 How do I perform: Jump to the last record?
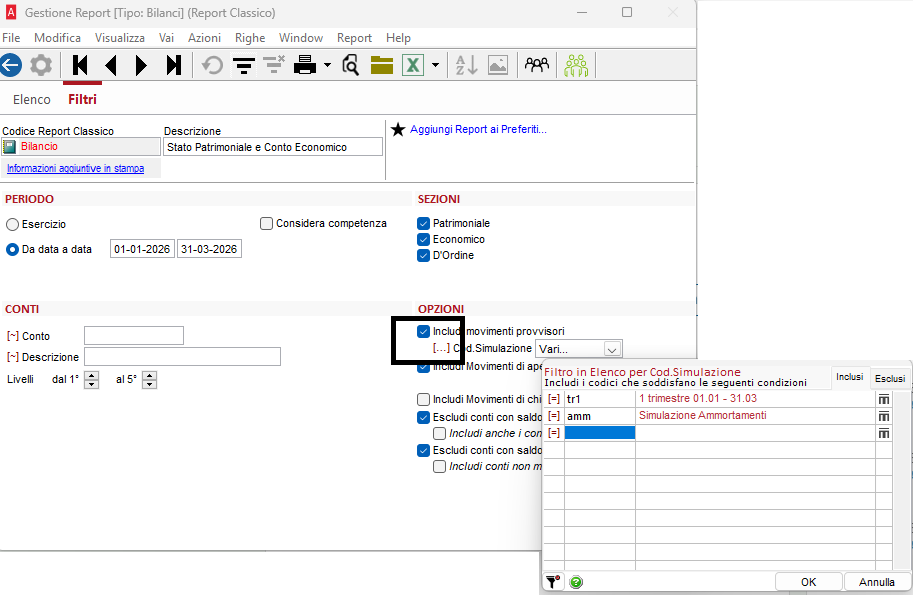tap(173, 65)
